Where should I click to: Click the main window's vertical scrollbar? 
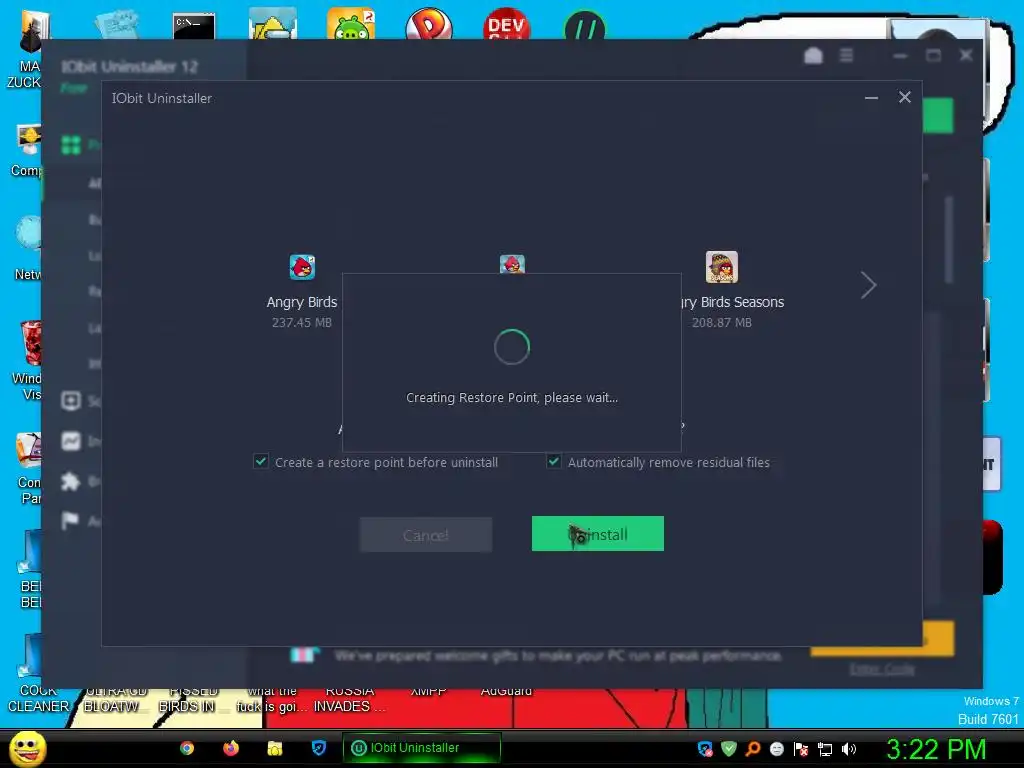[948, 240]
